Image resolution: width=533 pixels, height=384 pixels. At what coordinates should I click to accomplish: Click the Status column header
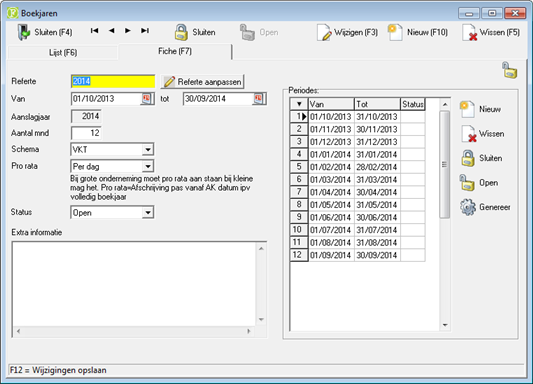click(413, 104)
